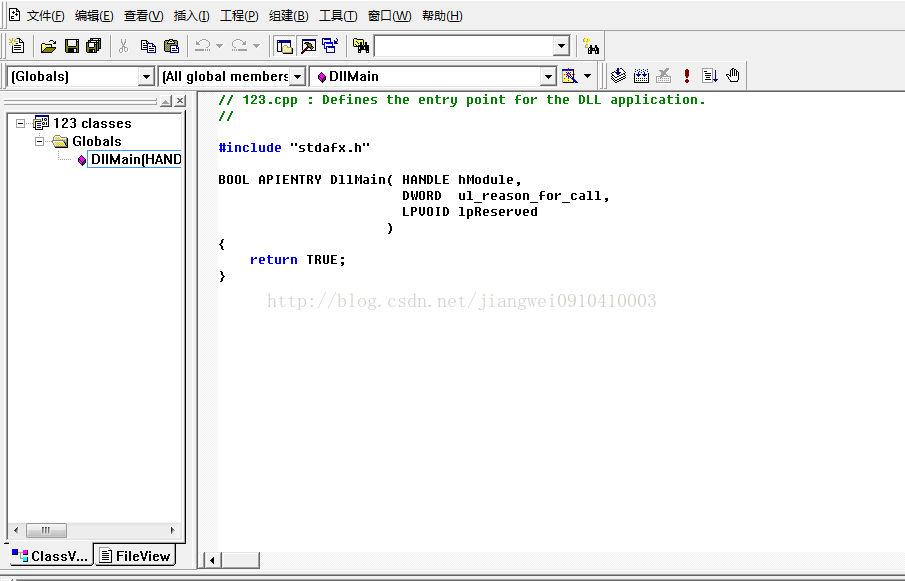Screen dimensions: 905x581
Task: Click the Build icon
Action: (x=641, y=76)
